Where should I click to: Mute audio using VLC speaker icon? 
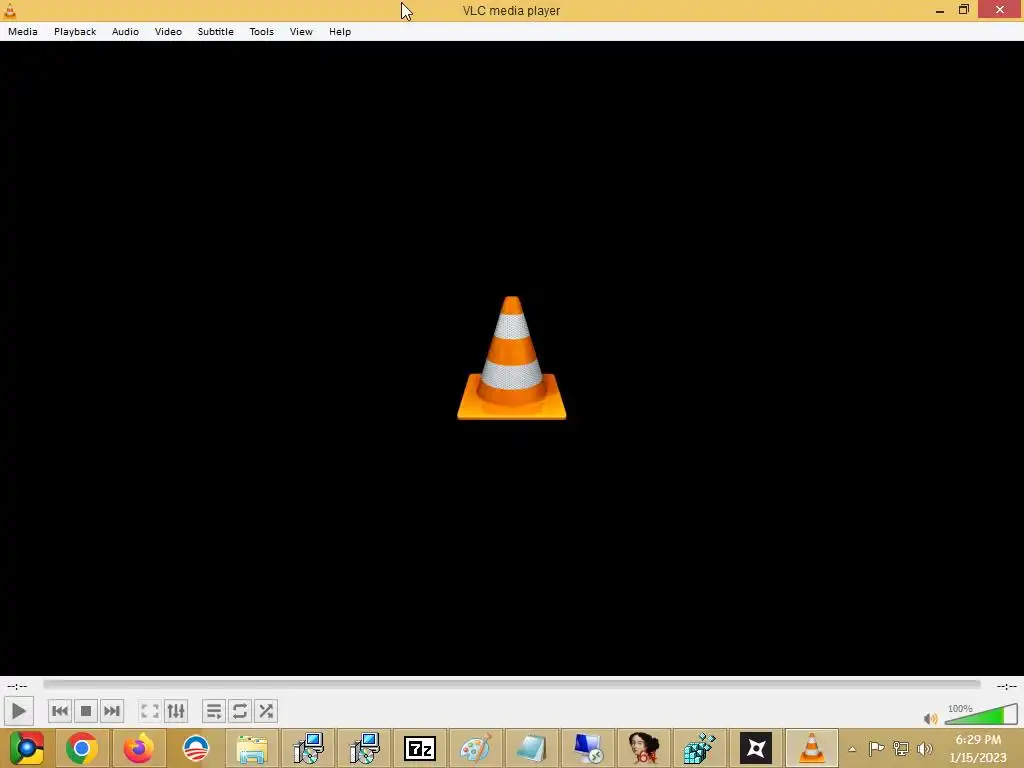[x=931, y=718]
